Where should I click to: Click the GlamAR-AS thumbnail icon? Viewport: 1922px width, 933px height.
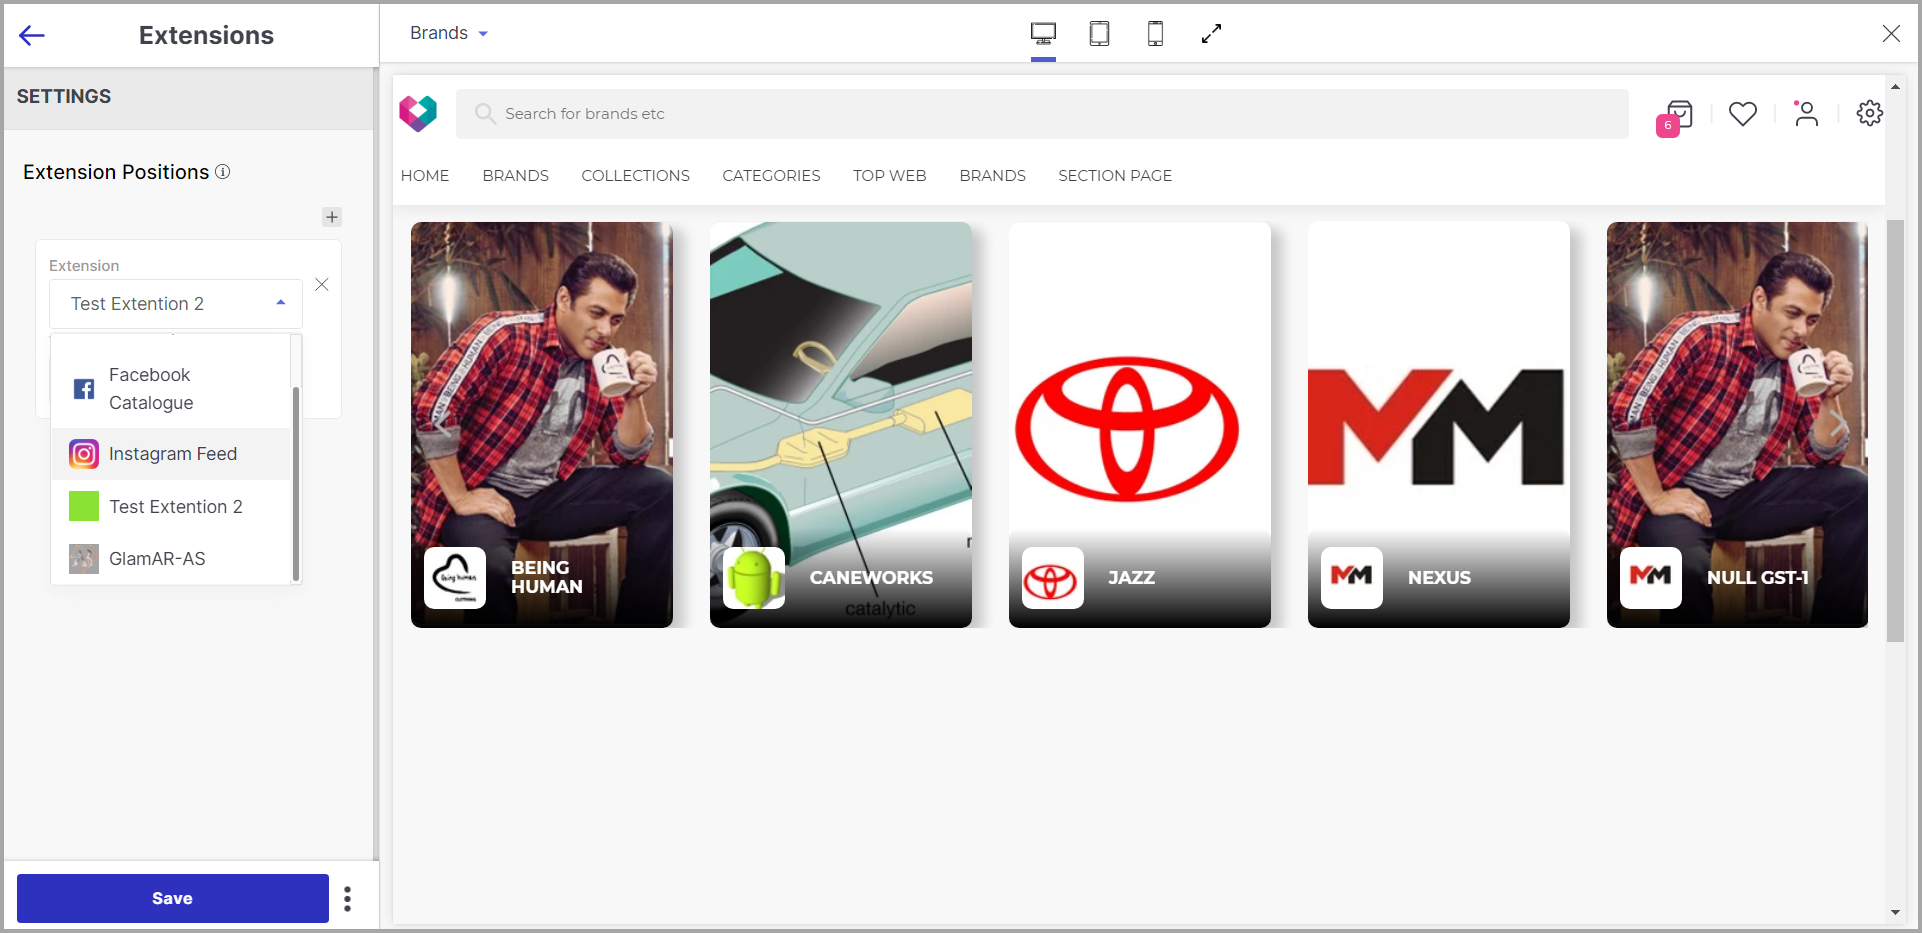click(x=84, y=559)
